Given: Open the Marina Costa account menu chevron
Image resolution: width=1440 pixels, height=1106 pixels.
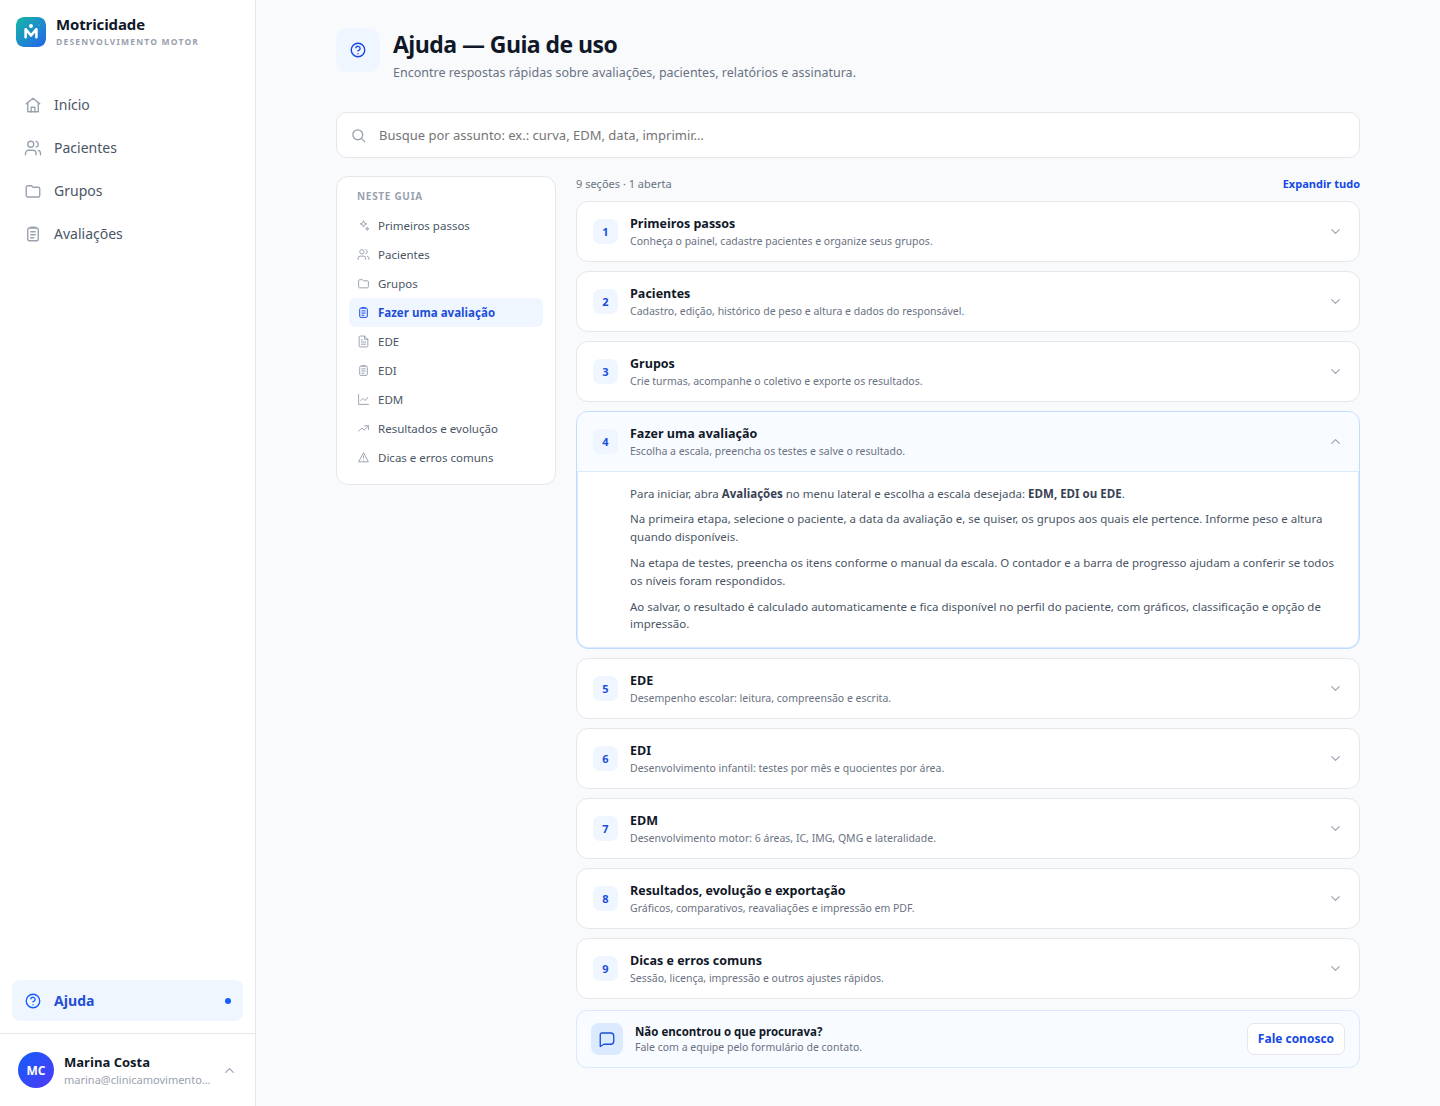Looking at the screenshot, I should (x=229, y=1070).
